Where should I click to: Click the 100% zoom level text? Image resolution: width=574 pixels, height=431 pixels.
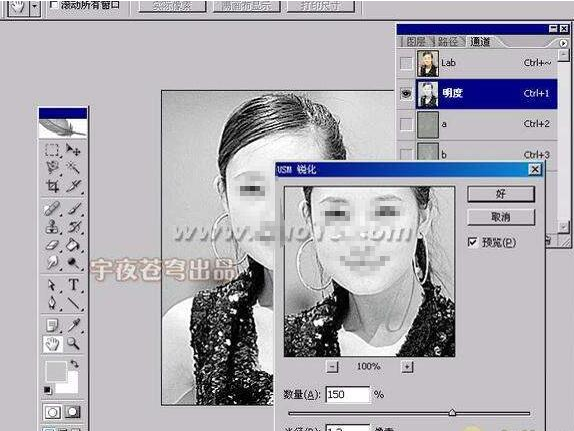pyautogui.click(x=369, y=366)
